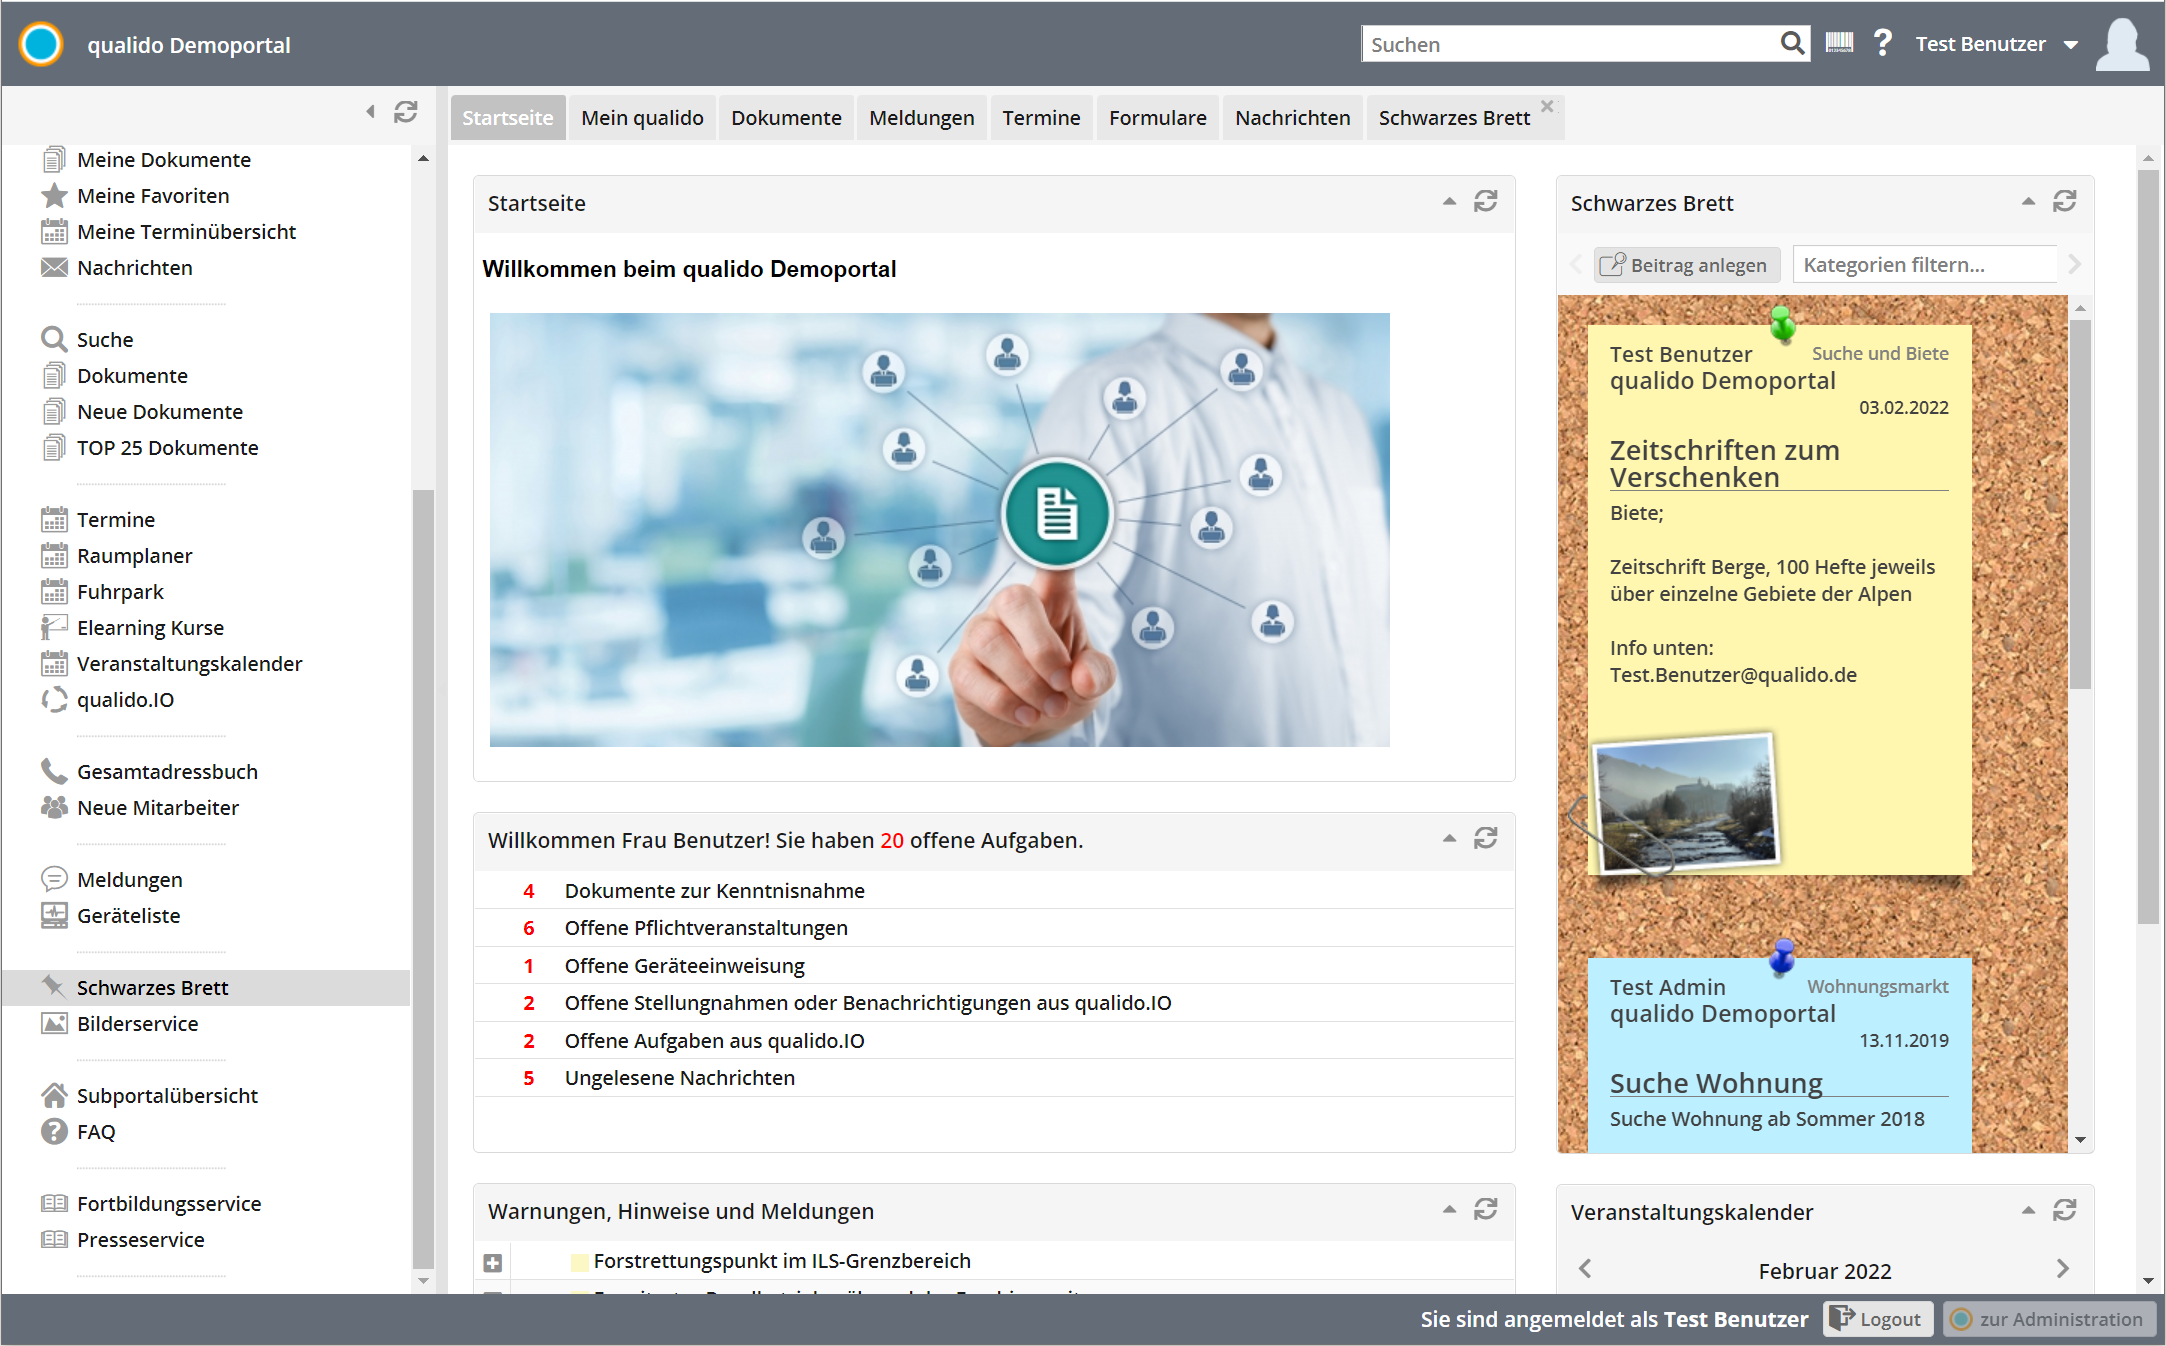The width and height of the screenshot is (2166, 1346).
Task: Collapse the Veranstaltungskalender panel
Action: [x=2028, y=1211]
